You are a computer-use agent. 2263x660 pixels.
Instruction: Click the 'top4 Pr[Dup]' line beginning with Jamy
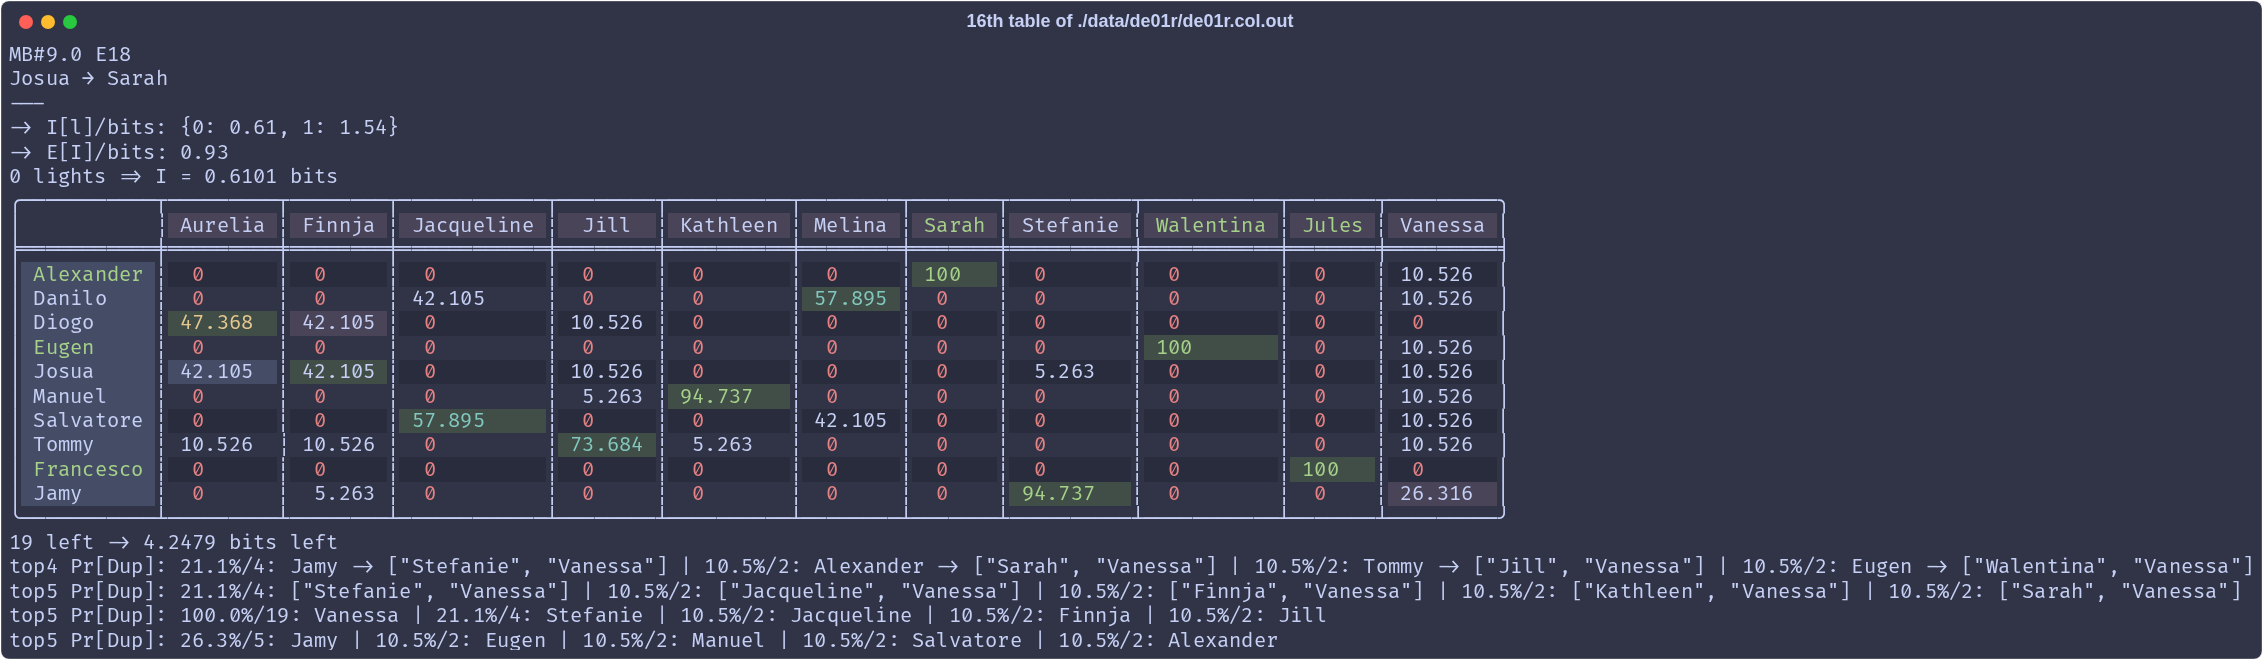1131,566
